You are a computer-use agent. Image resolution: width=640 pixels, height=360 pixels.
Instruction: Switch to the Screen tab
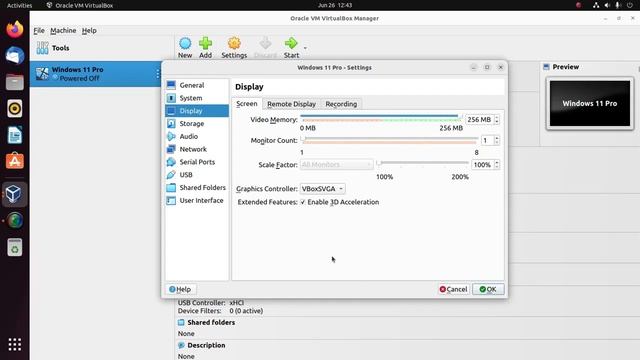click(x=247, y=104)
